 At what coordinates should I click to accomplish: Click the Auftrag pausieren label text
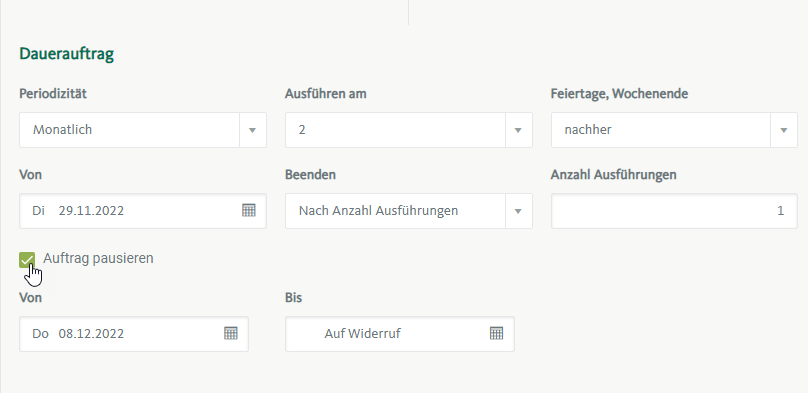98,258
